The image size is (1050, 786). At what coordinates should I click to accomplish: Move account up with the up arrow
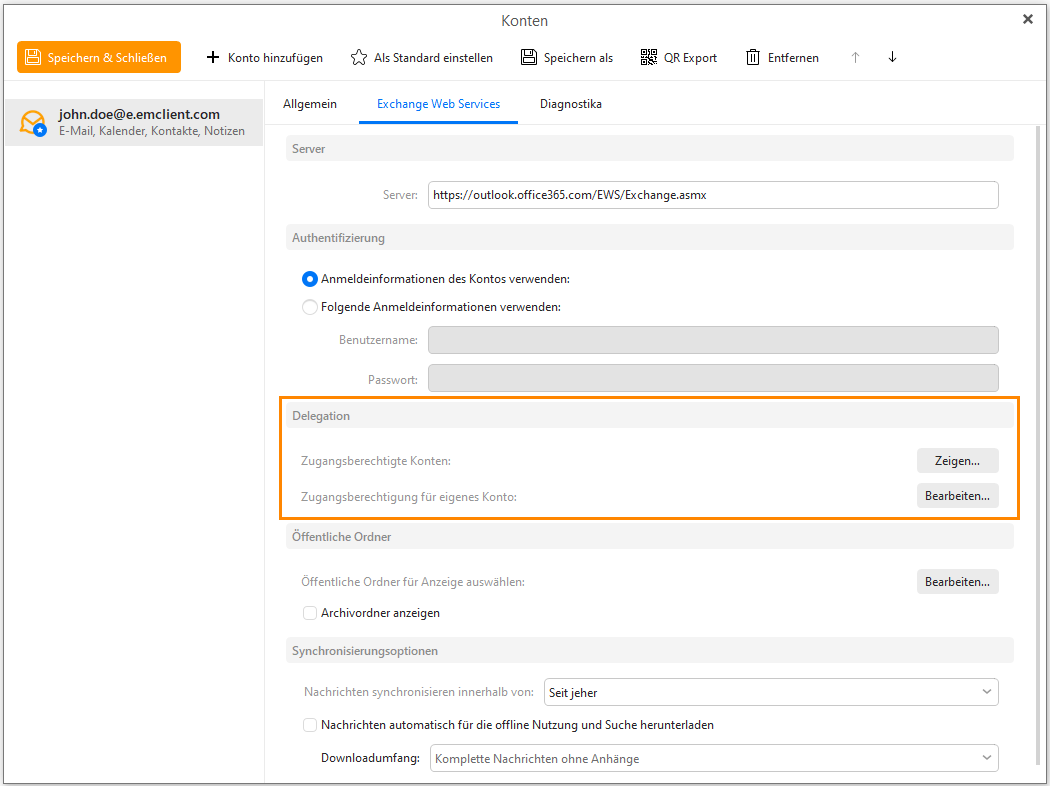855,57
